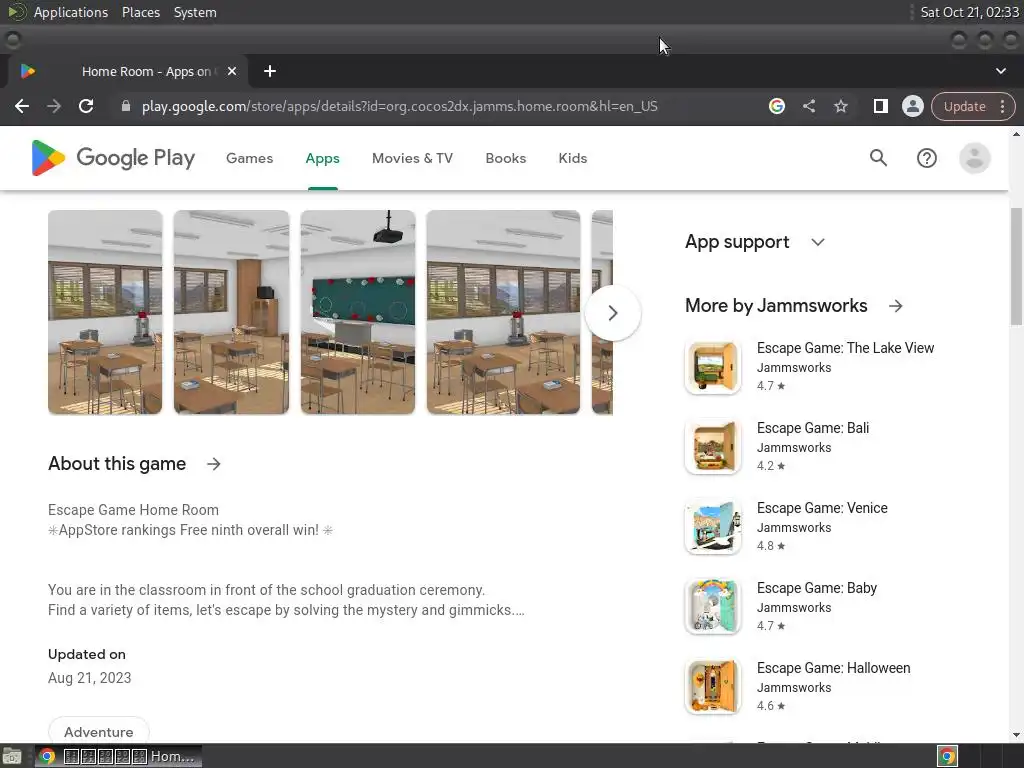The image size is (1024, 768).
Task: Select the Home Room taskbar window button
Action: point(118,756)
